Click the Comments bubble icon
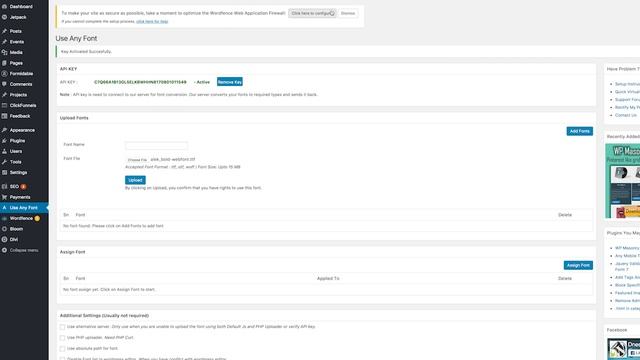This screenshot has width=640, height=360. pos(4,84)
